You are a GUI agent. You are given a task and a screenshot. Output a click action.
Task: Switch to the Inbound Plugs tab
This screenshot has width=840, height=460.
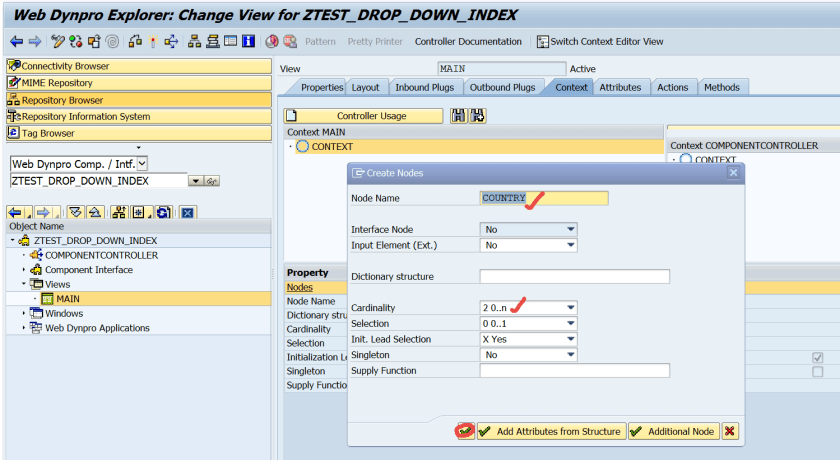[424, 87]
